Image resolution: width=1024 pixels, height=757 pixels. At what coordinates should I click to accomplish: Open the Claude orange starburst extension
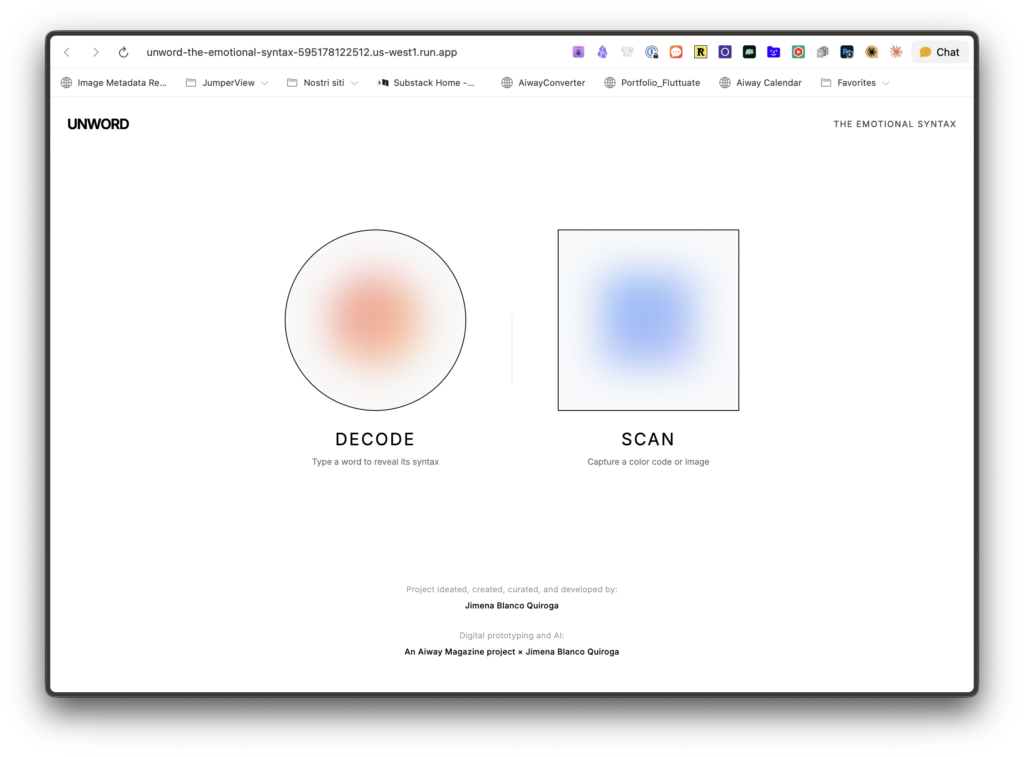[x=895, y=52]
